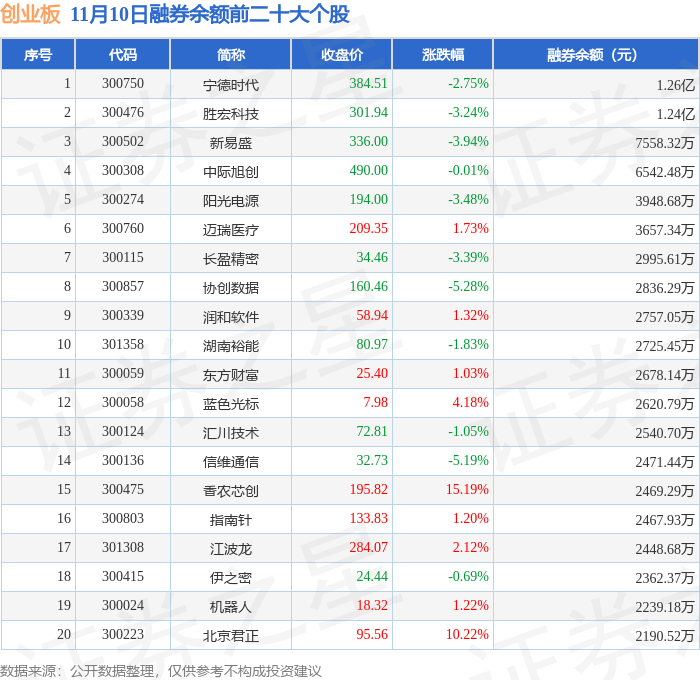
Task: Click balance value 1.26亿
Action: coord(675,85)
